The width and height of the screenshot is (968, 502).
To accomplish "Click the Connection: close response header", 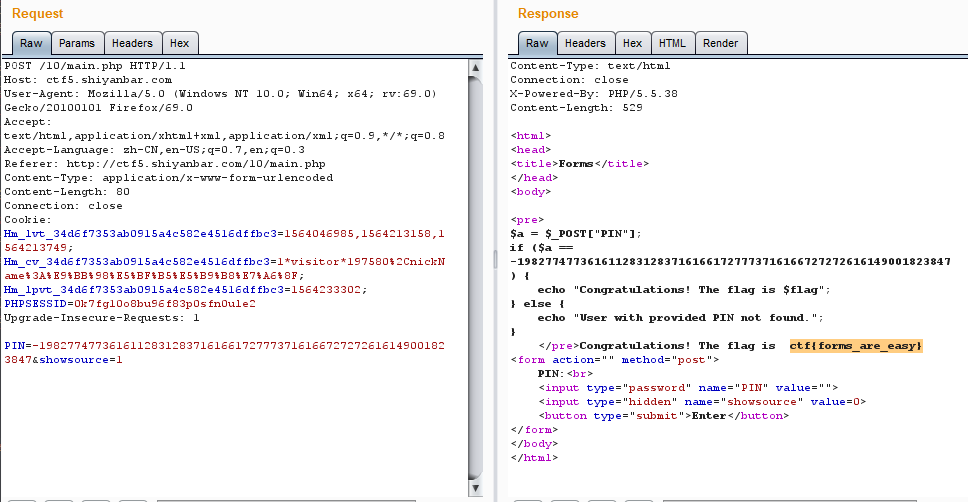I will pos(569,80).
